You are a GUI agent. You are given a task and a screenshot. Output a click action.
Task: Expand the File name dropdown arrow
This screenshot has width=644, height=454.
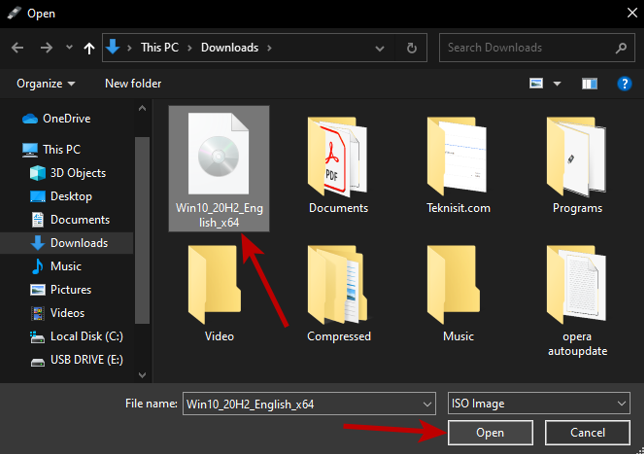427,404
